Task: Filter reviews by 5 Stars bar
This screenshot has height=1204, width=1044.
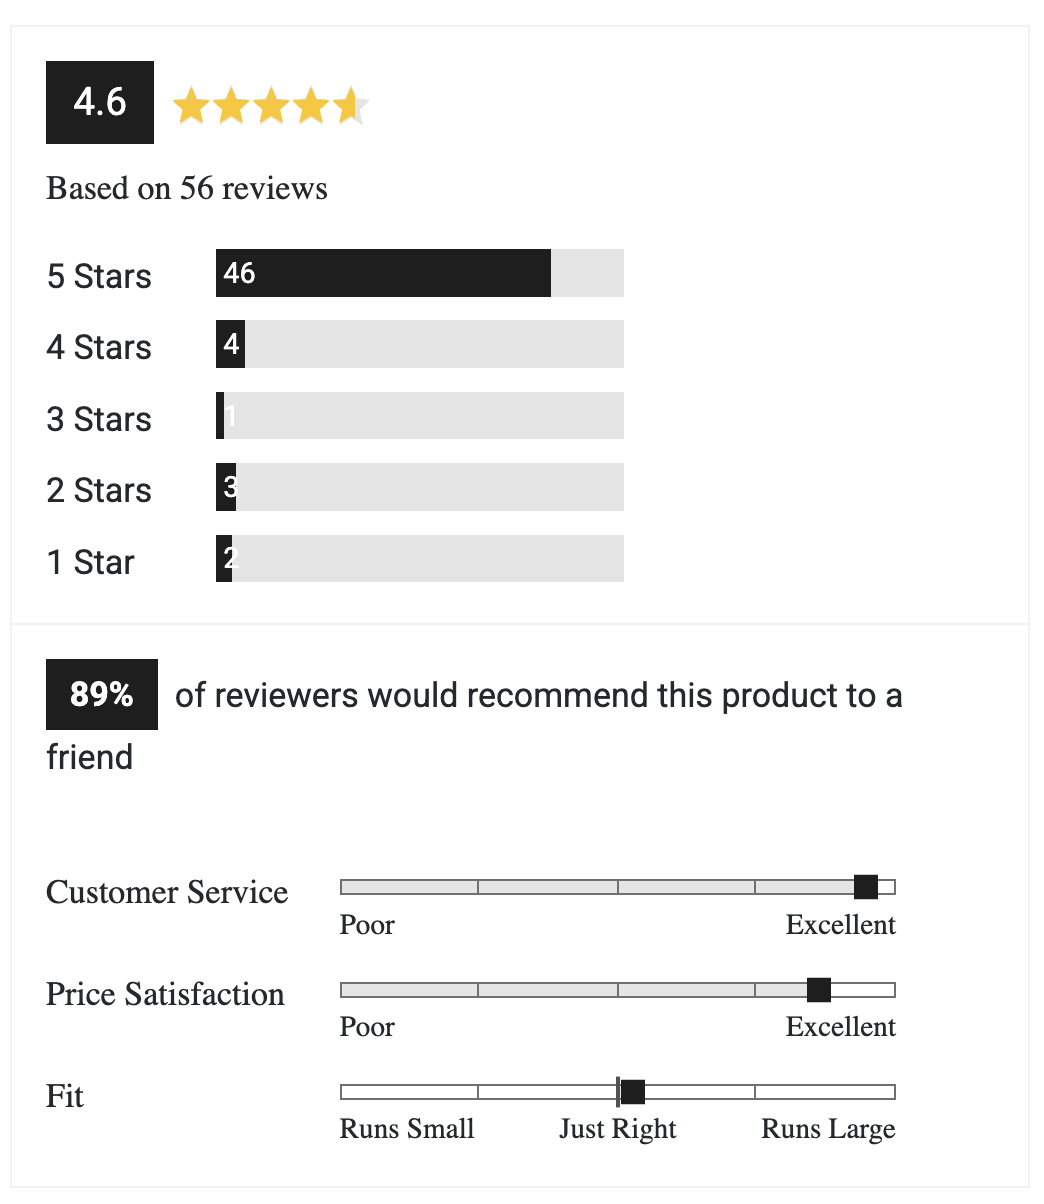Action: [419, 273]
